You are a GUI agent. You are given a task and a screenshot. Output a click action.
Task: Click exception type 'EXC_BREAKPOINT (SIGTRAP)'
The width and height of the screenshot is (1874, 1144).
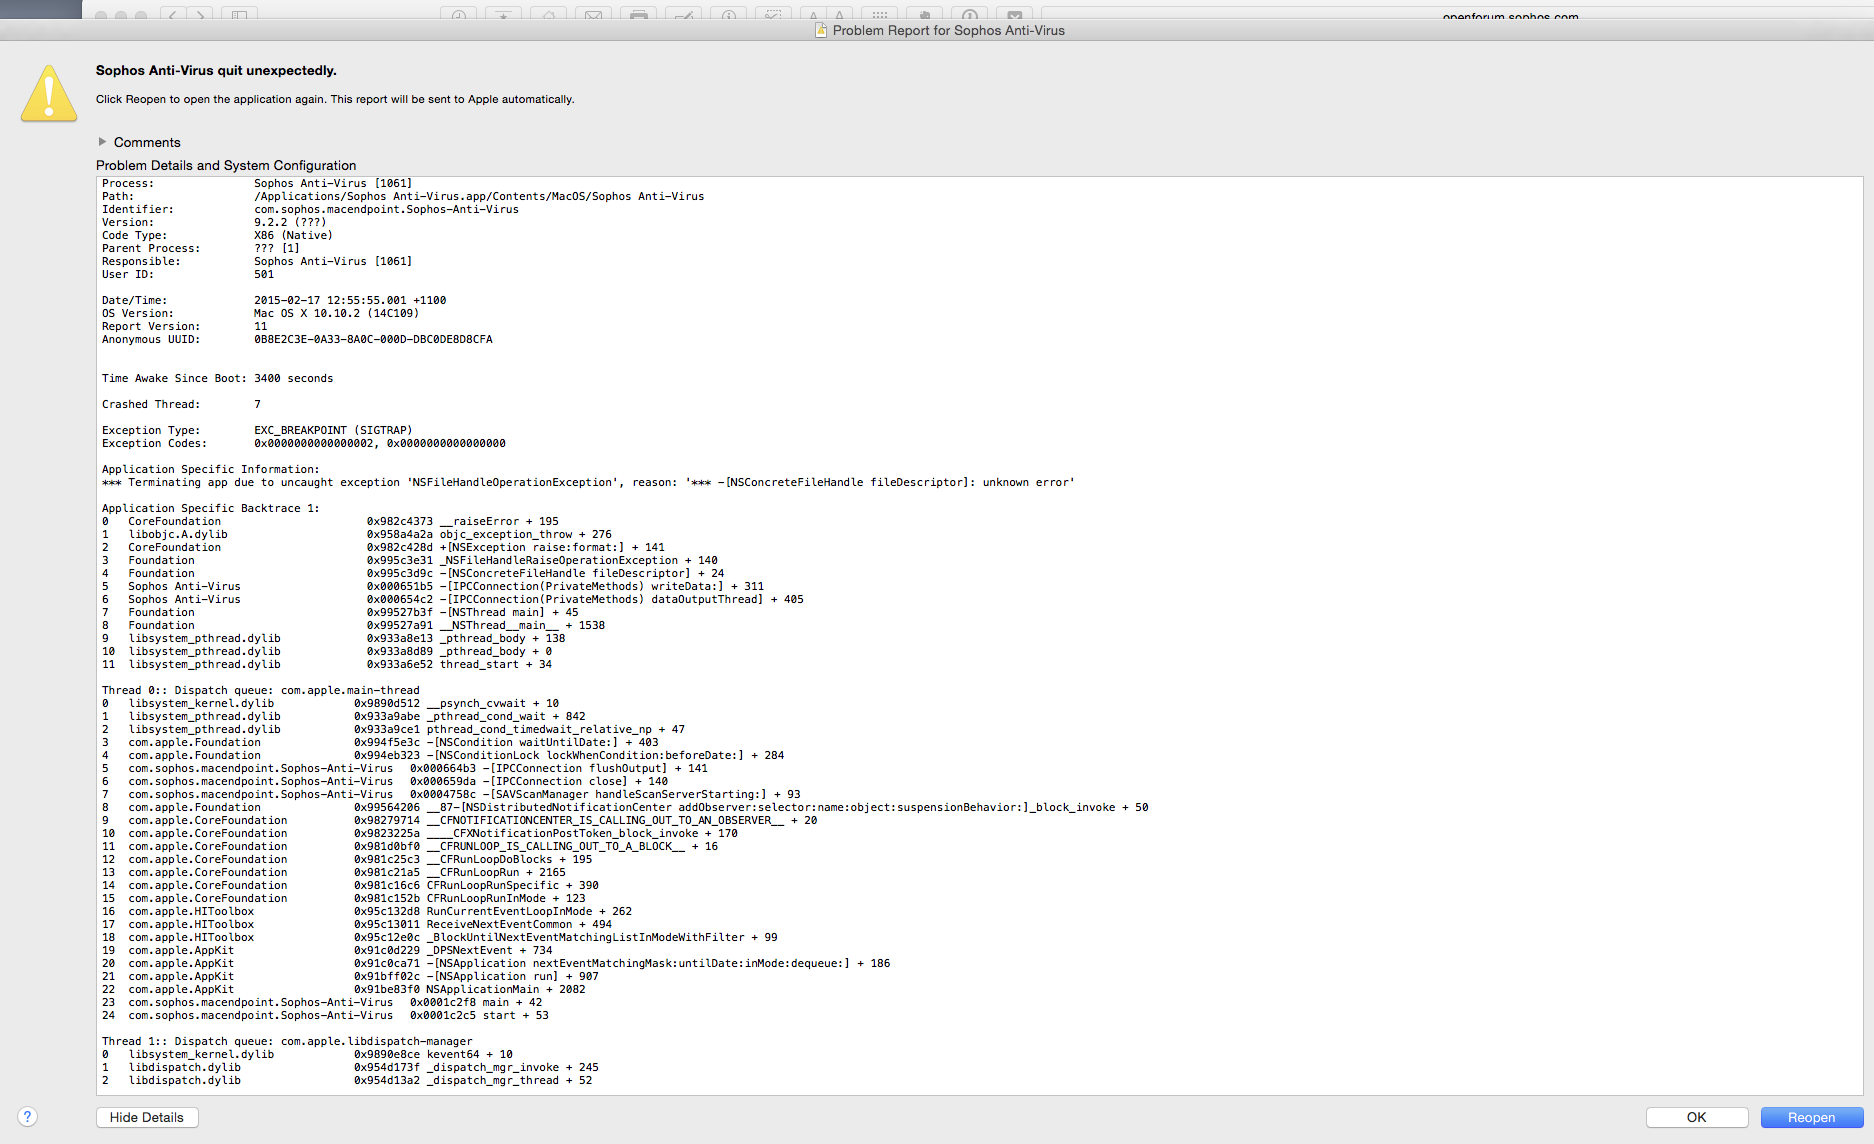[x=333, y=430]
